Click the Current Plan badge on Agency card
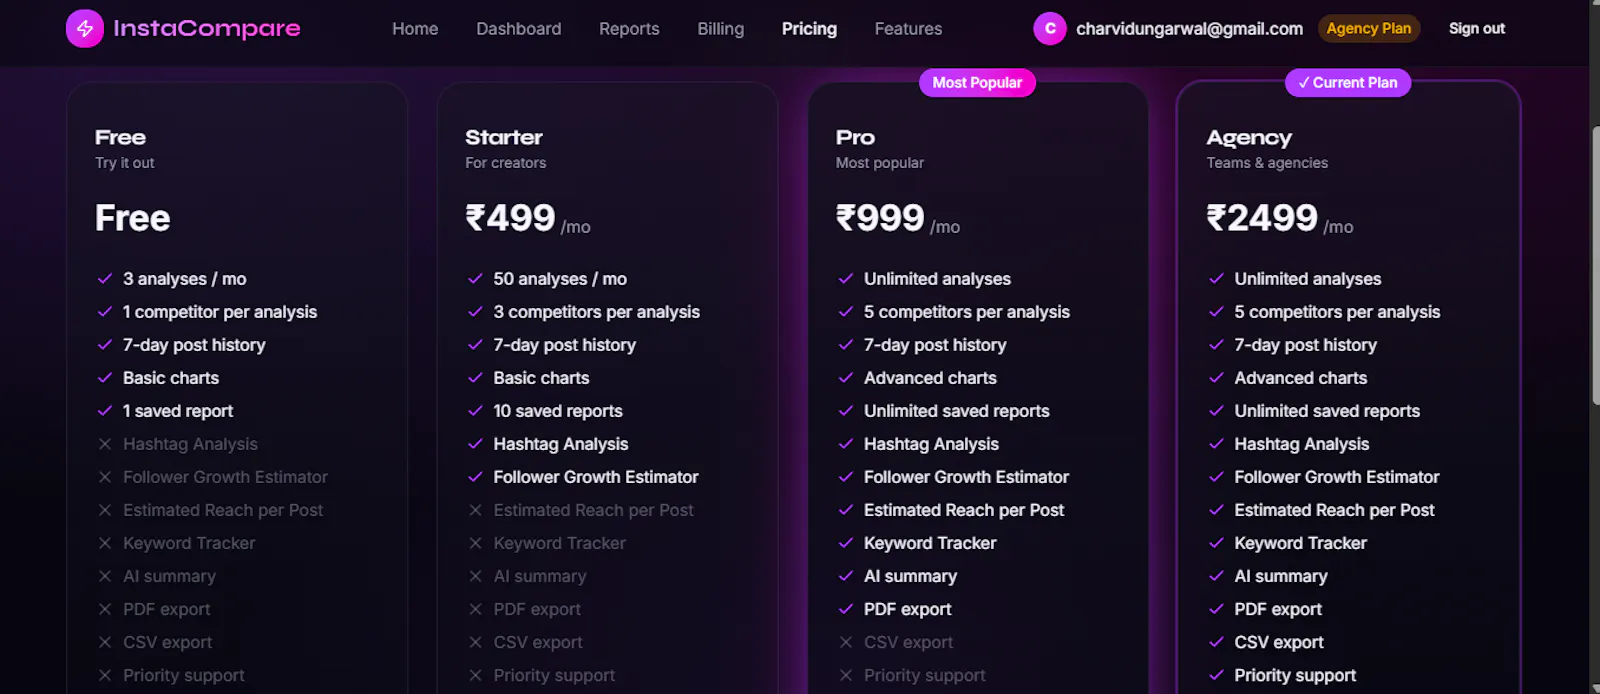This screenshot has height=694, width=1600. [x=1347, y=83]
